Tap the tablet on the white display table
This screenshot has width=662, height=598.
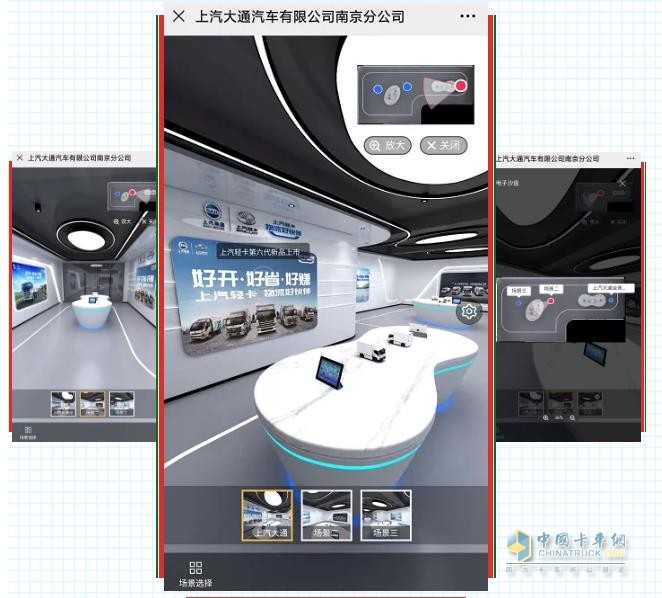point(329,372)
